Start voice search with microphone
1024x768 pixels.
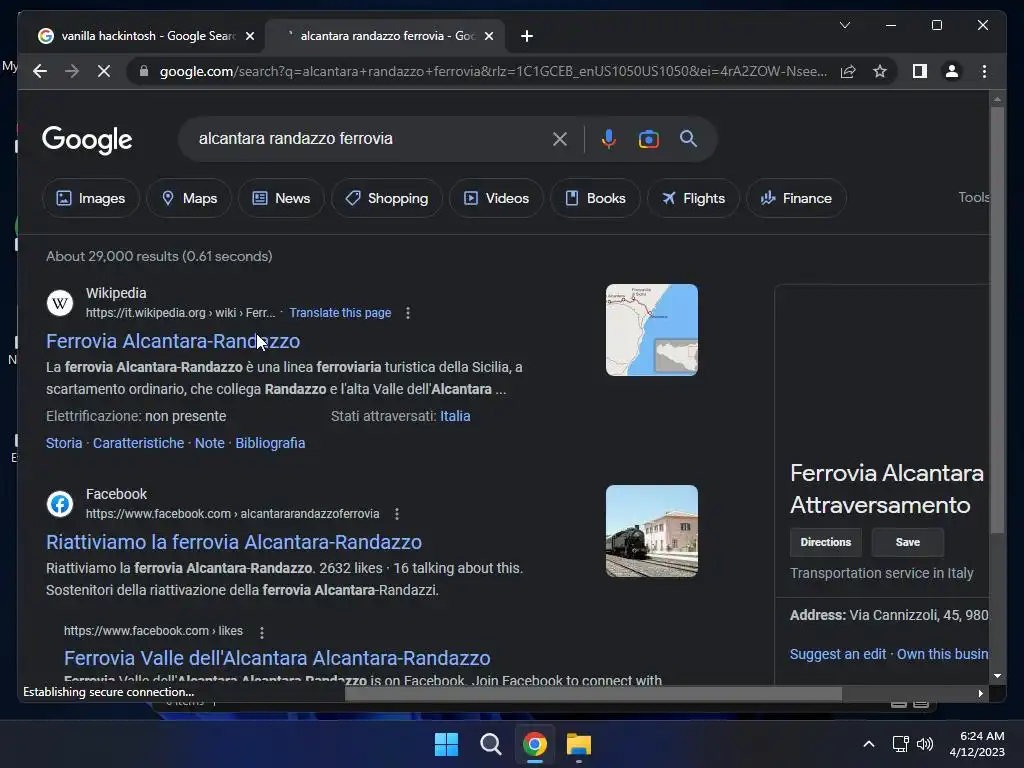(609, 138)
